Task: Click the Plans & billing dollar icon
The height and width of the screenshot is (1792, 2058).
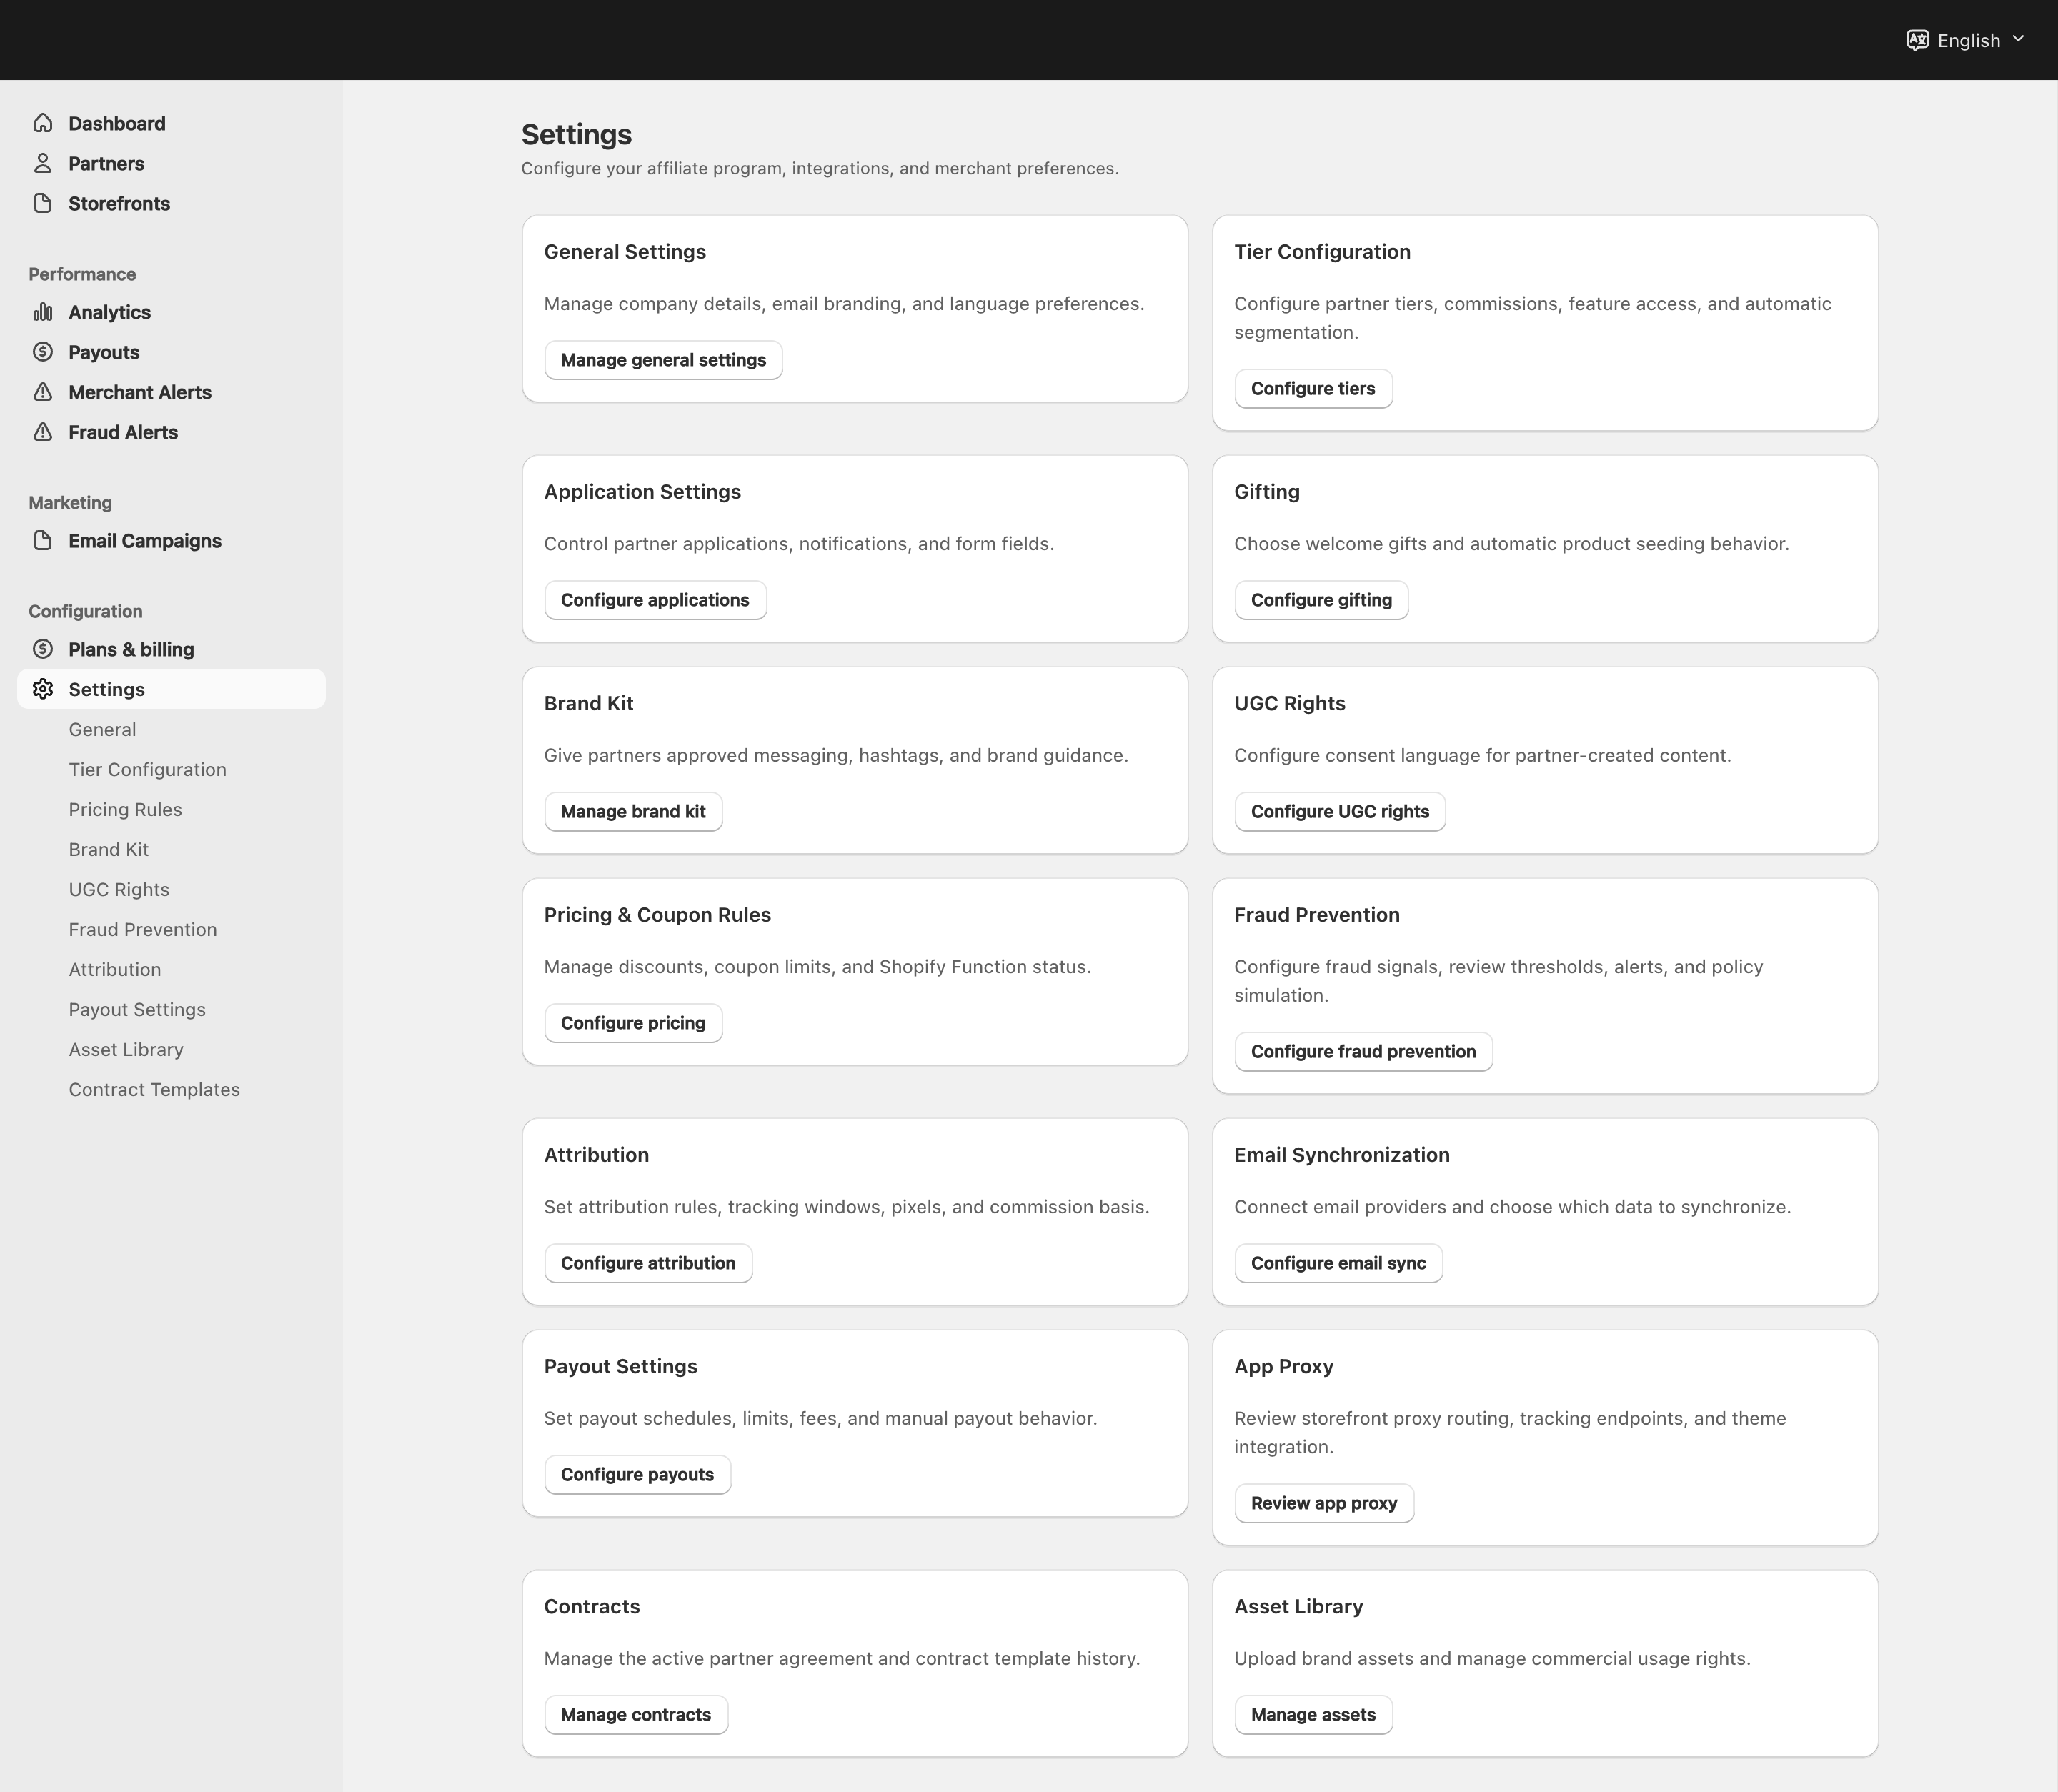Action: point(43,649)
